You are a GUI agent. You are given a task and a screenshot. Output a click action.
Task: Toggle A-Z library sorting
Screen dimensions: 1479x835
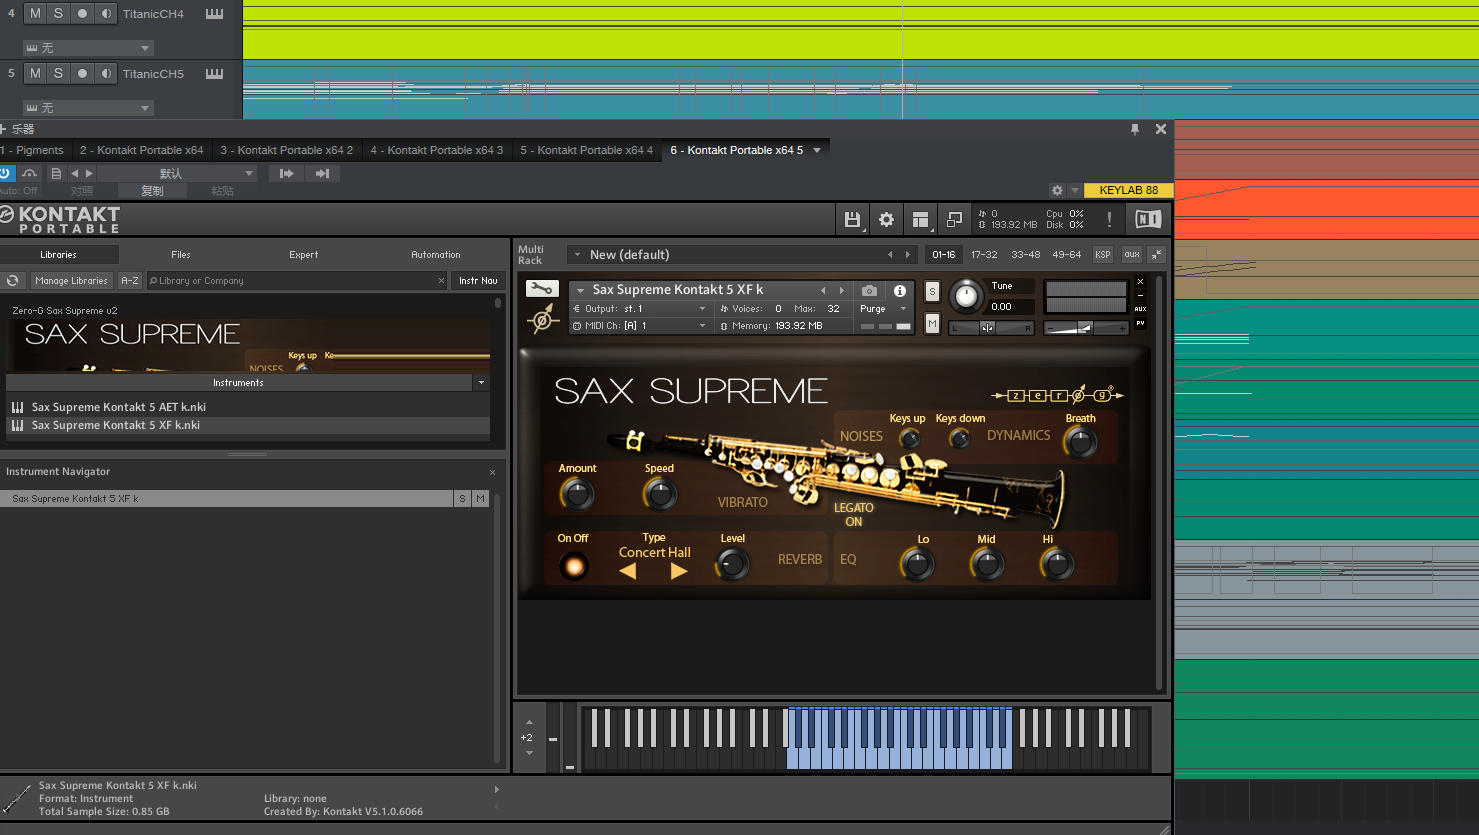pyautogui.click(x=130, y=281)
